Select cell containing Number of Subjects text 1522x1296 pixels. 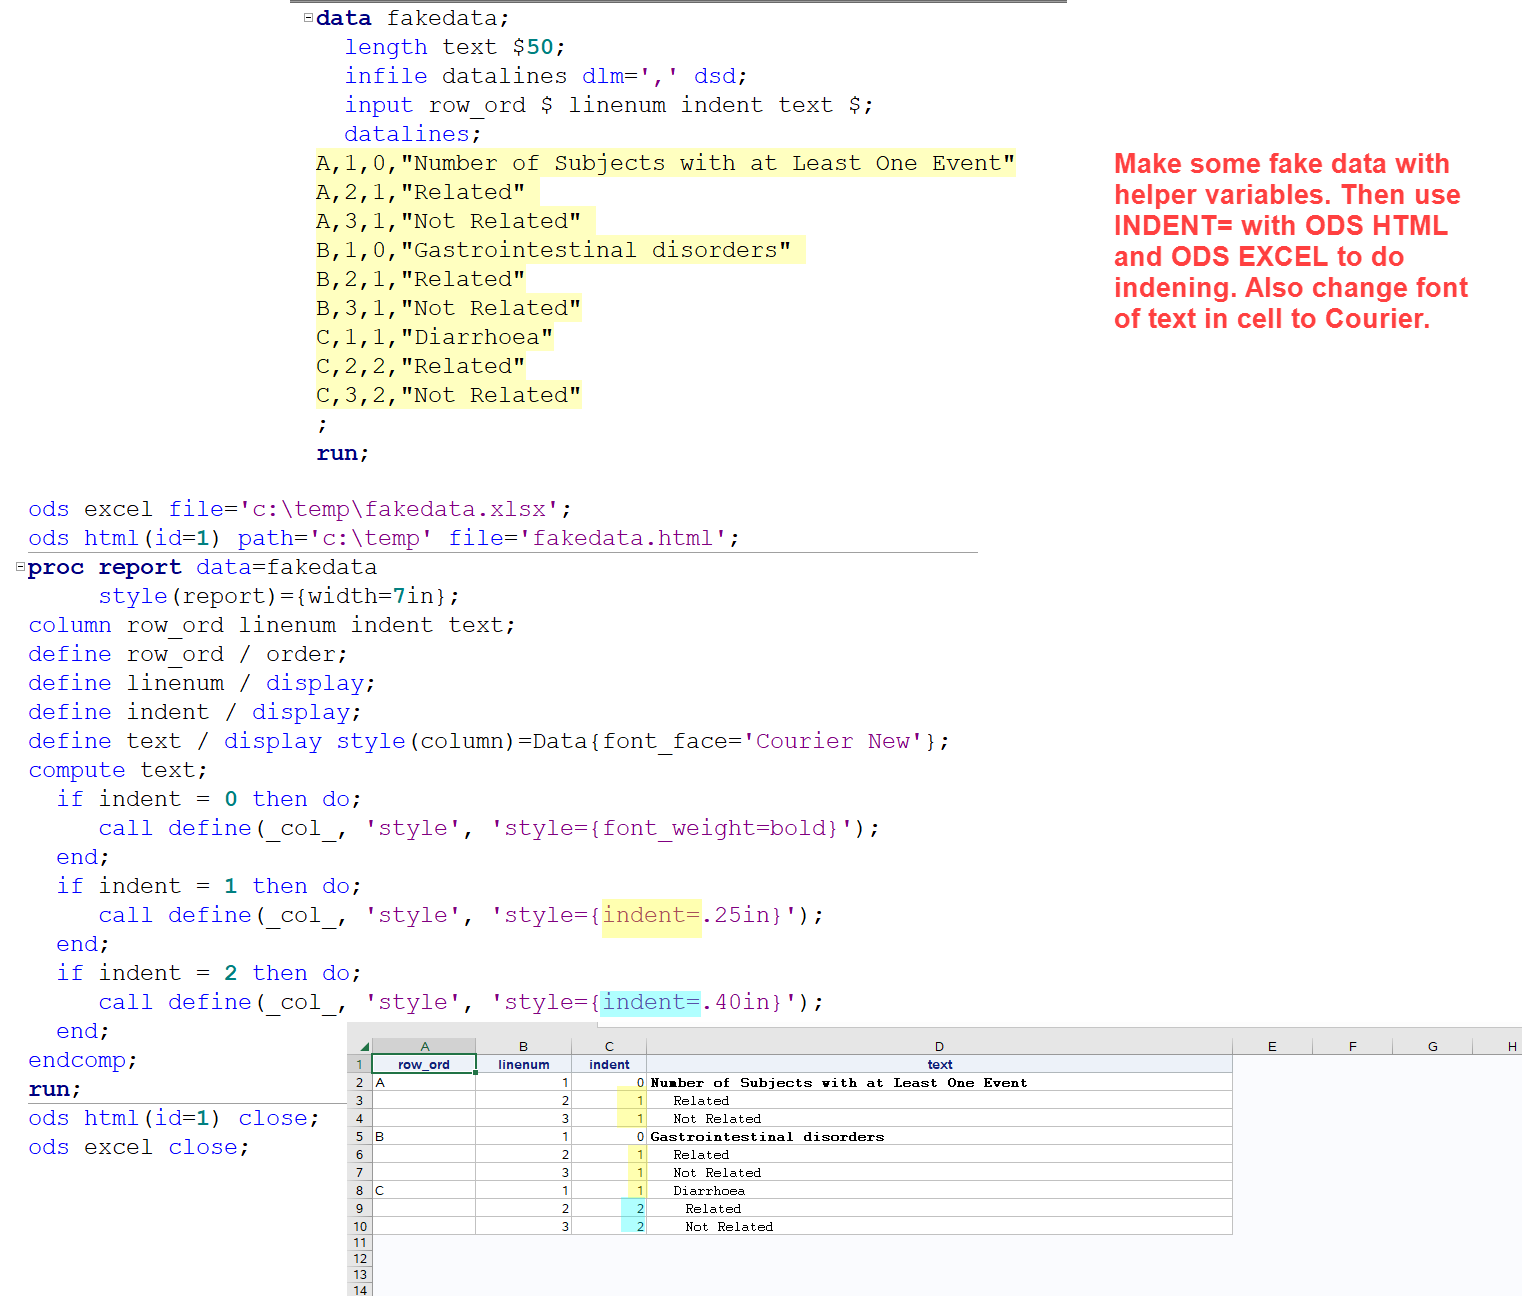[838, 1083]
